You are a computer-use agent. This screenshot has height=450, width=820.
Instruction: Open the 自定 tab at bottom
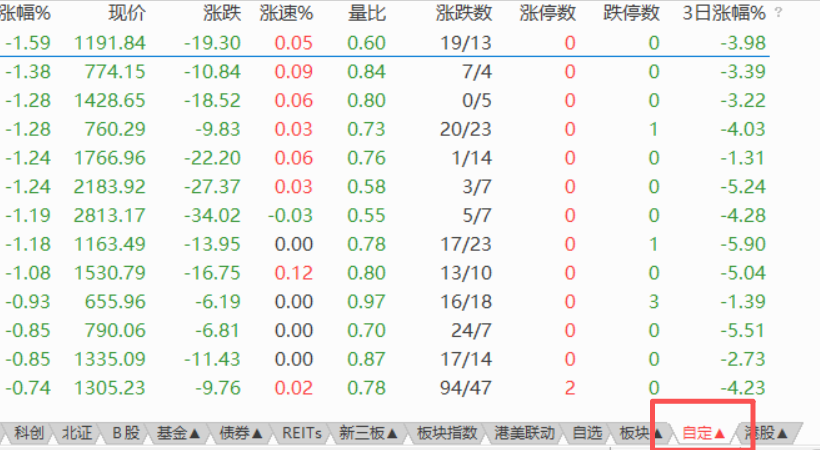point(702,433)
